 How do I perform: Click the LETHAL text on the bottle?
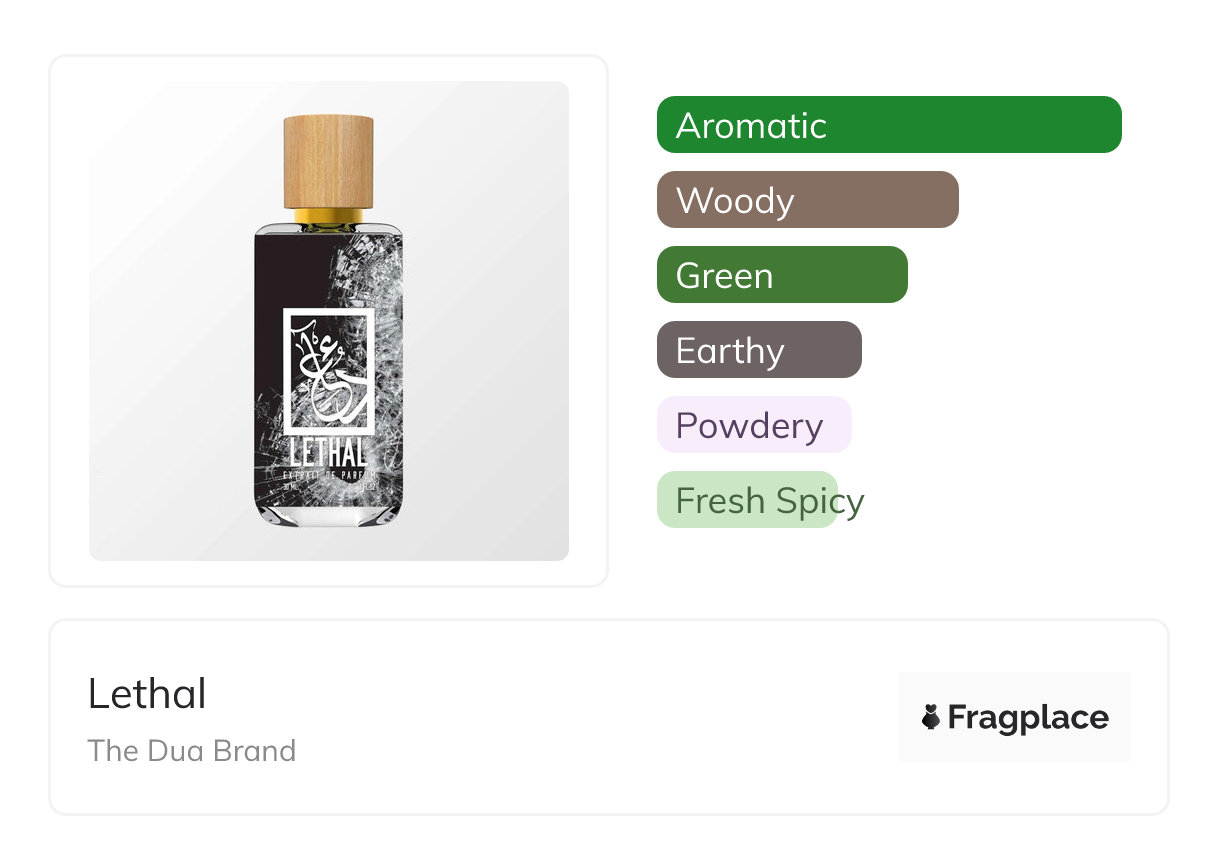(328, 452)
